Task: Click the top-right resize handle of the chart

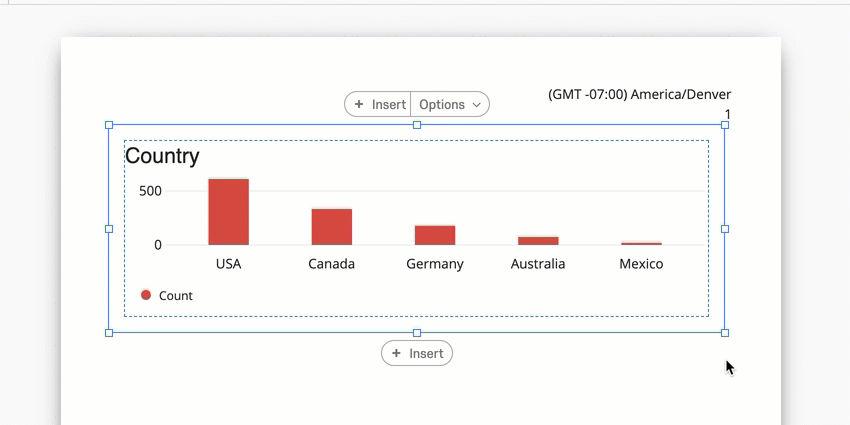Action: pos(725,125)
